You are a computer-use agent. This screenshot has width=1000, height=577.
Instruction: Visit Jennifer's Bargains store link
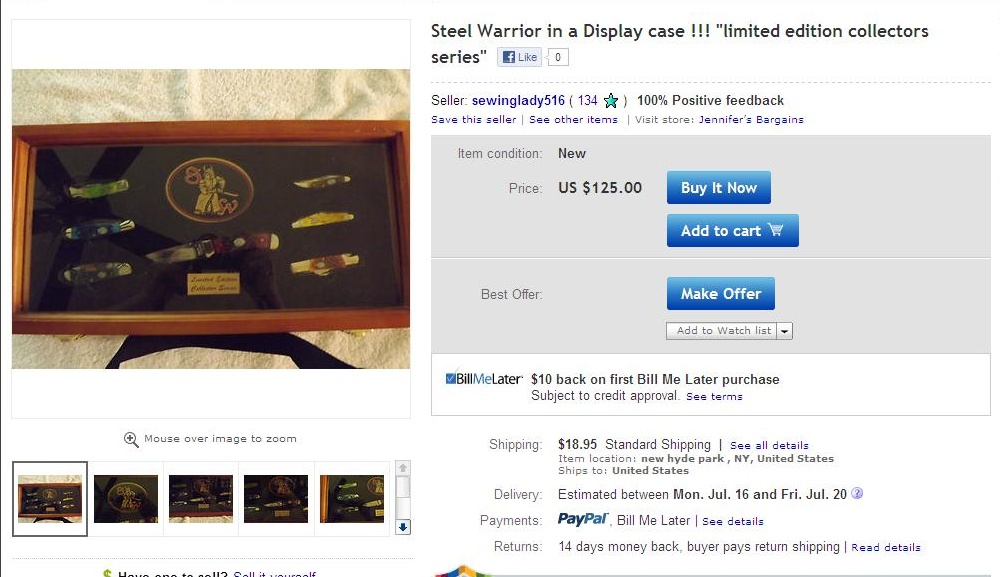coord(751,120)
